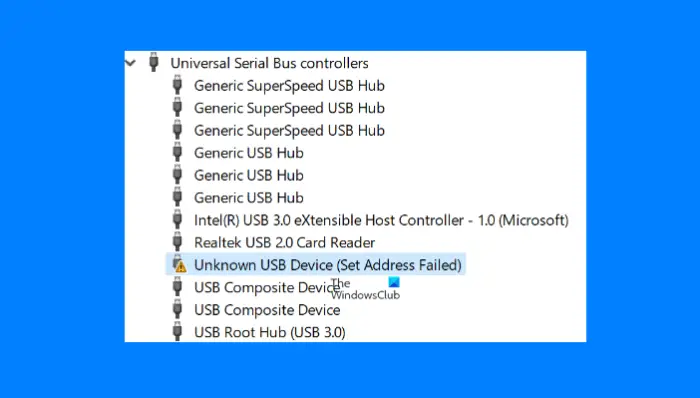Click the second Generic USB Hub icon

(177, 174)
